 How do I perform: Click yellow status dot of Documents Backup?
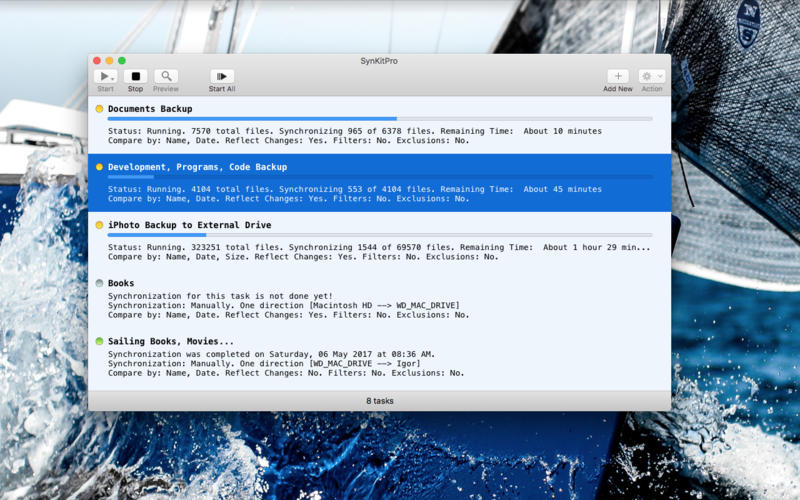99,109
